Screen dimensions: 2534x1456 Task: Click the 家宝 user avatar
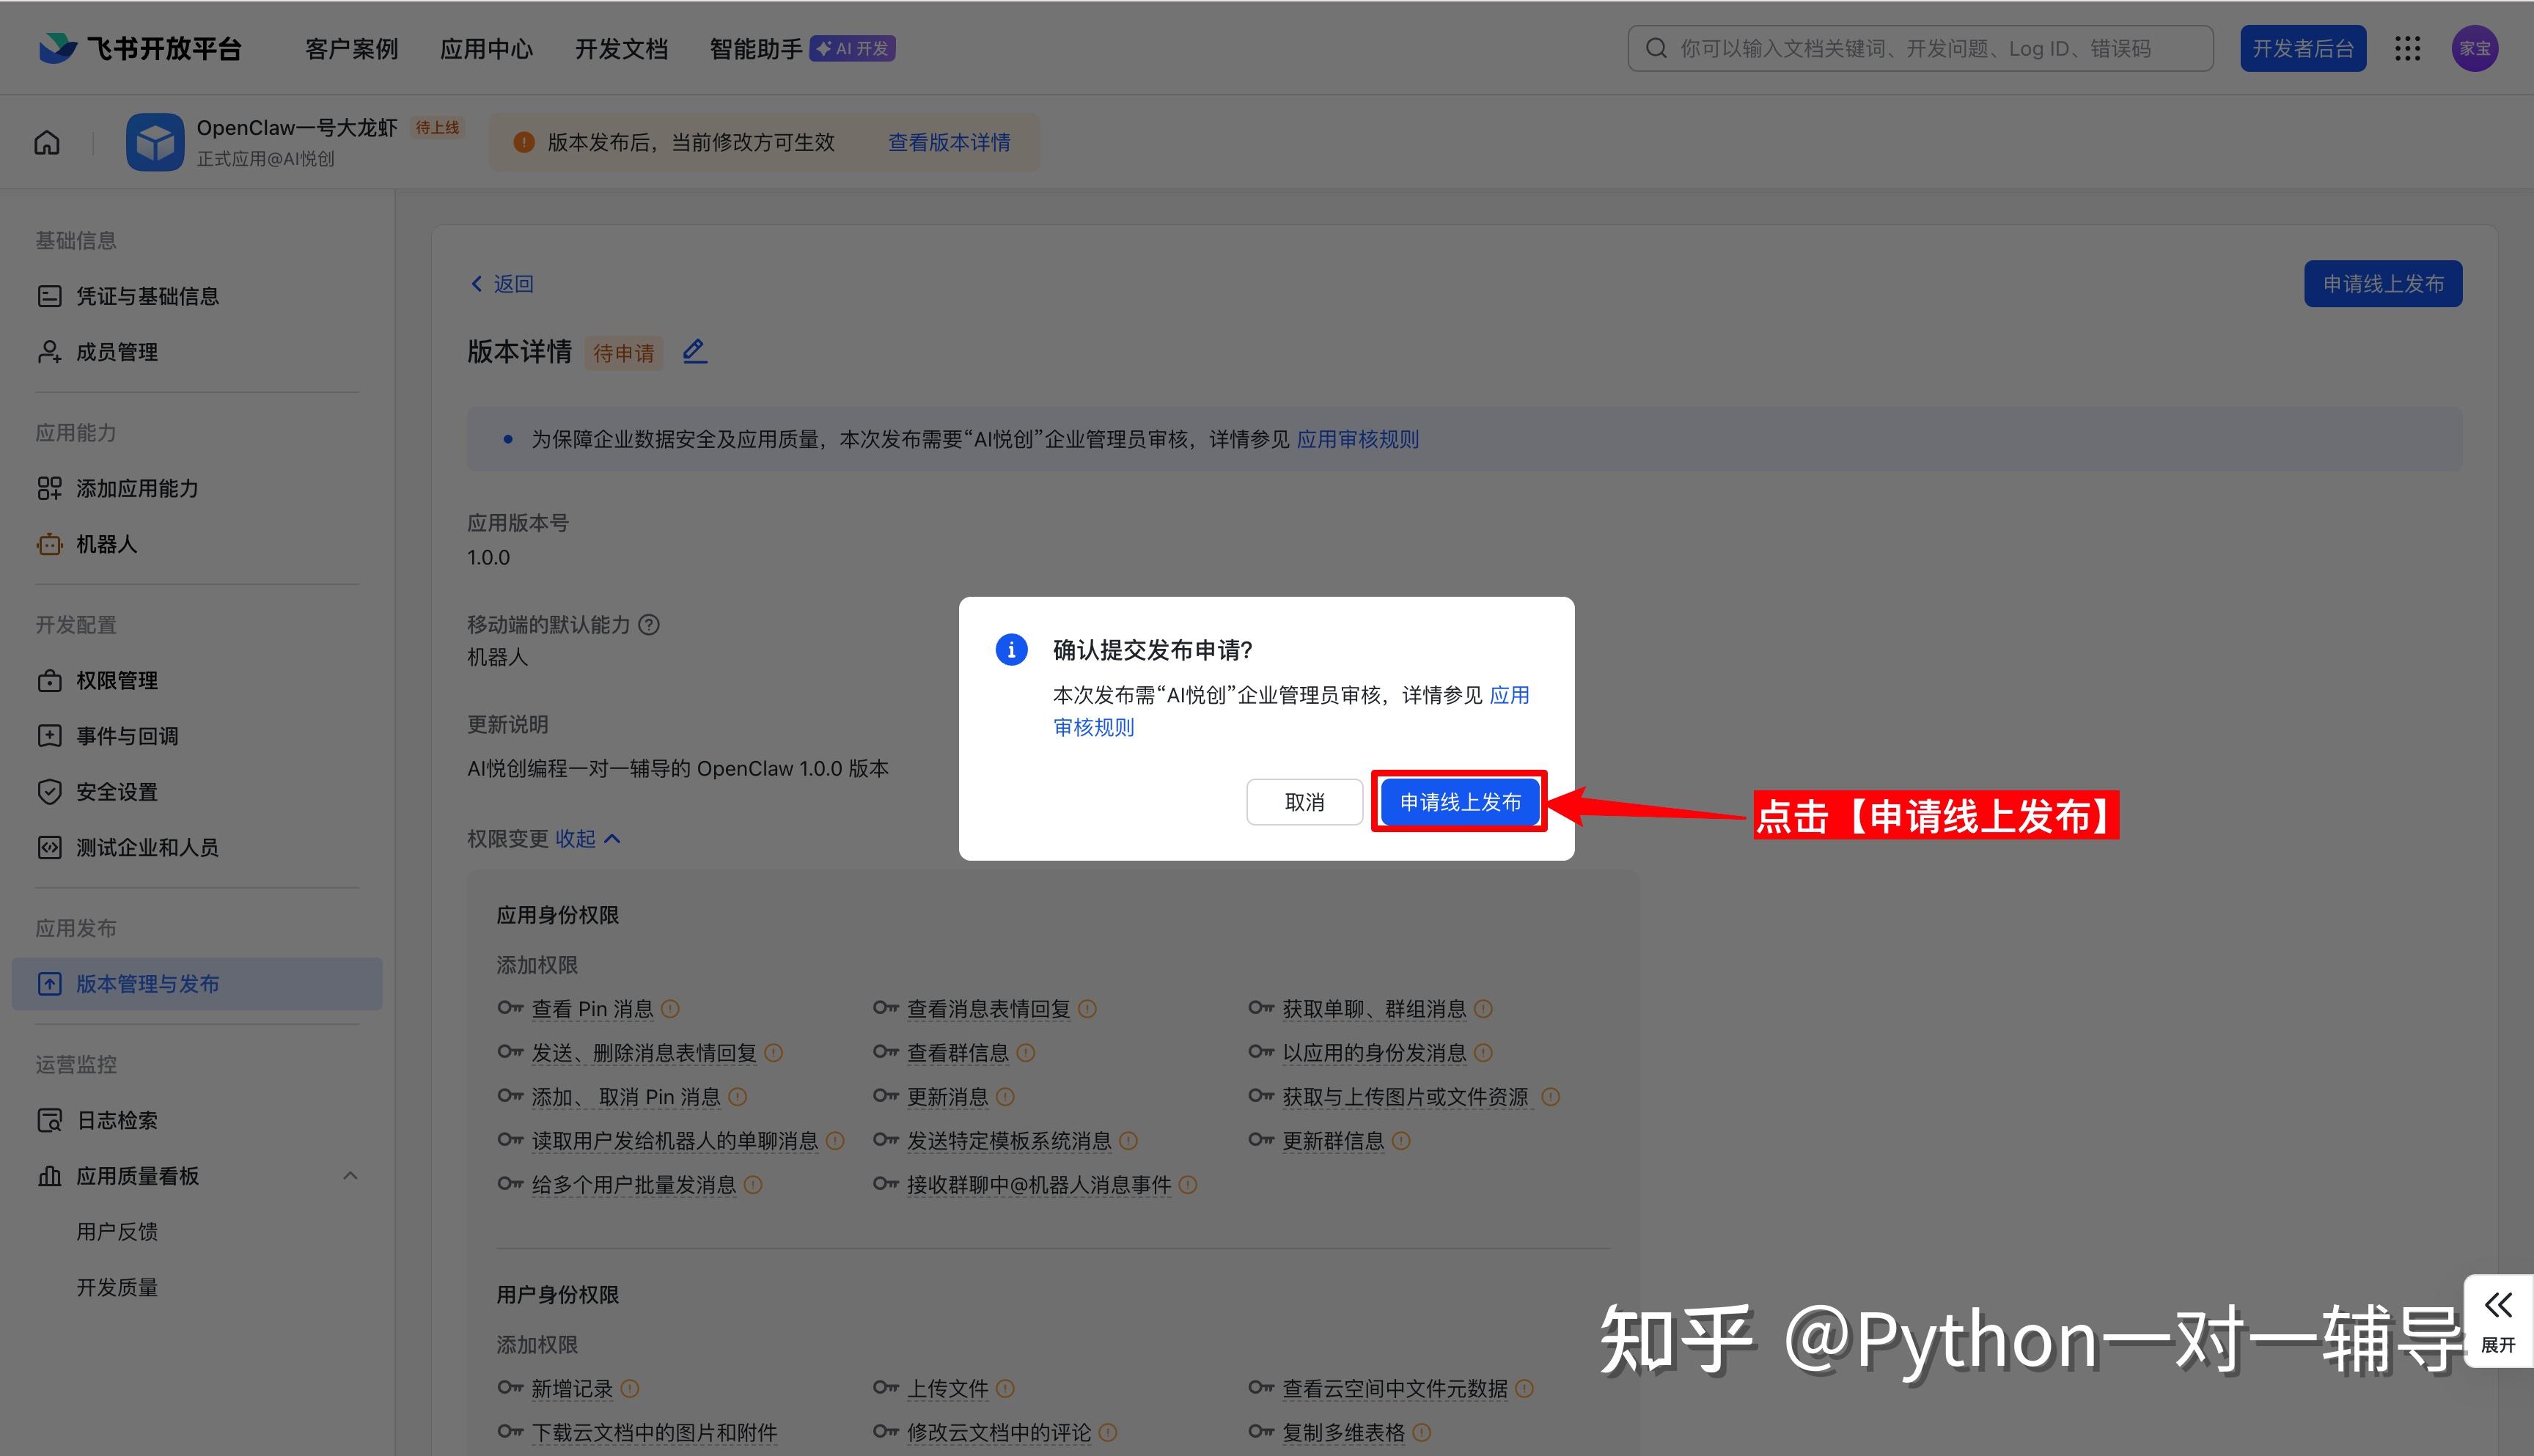coord(2475,48)
